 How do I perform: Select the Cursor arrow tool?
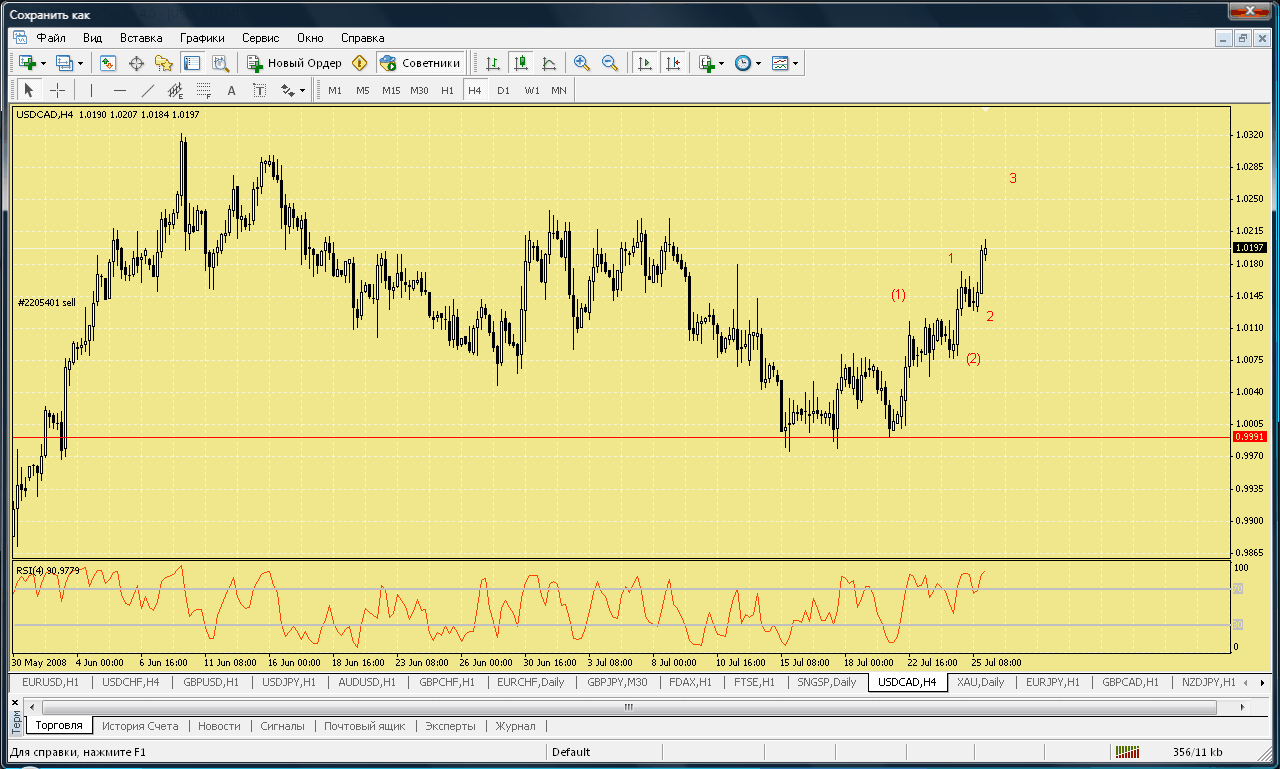click(28, 90)
